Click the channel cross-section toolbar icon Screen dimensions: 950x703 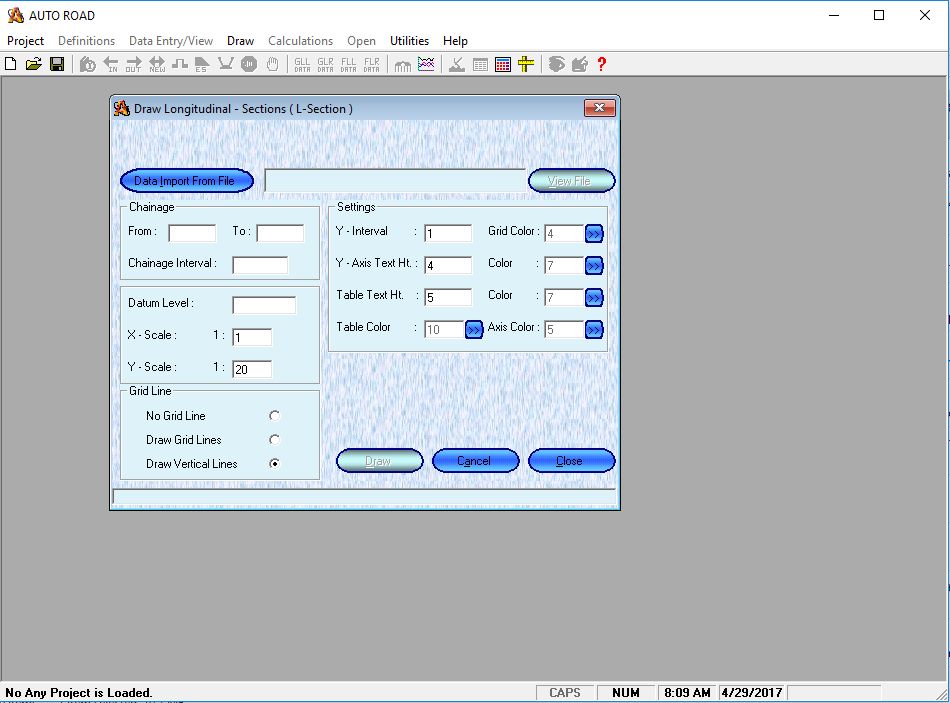(x=225, y=64)
